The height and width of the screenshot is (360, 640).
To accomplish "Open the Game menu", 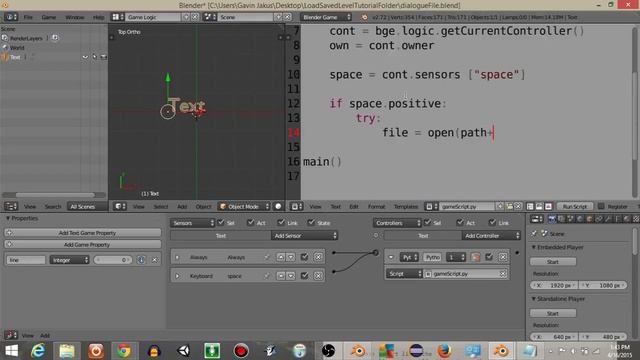I will 49,17.
